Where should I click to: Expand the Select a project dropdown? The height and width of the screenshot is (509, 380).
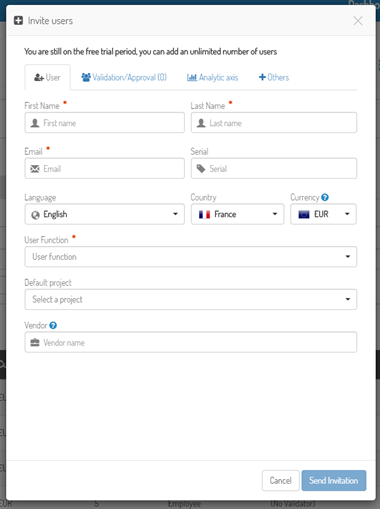click(x=191, y=299)
